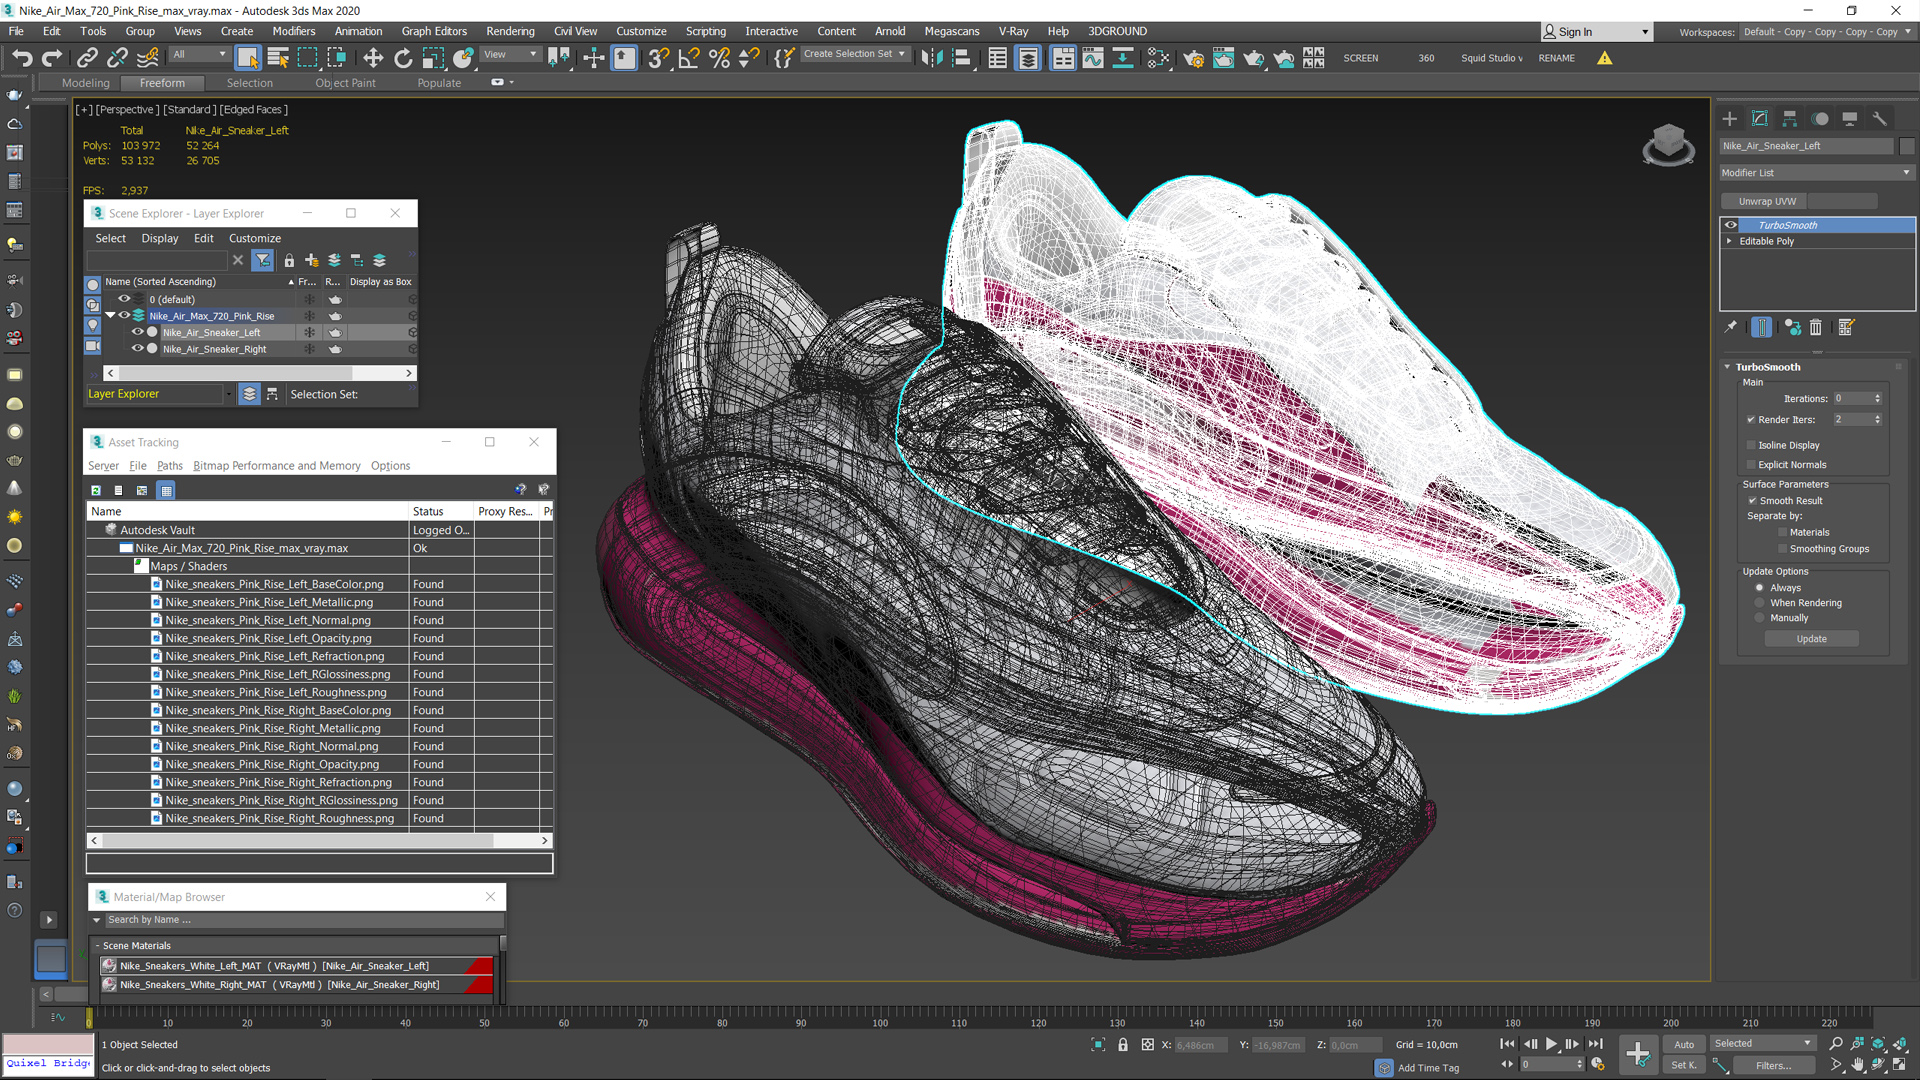Image resolution: width=1920 pixels, height=1080 pixels.
Task: Click the Set K. button
Action: coord(1684,1065)
